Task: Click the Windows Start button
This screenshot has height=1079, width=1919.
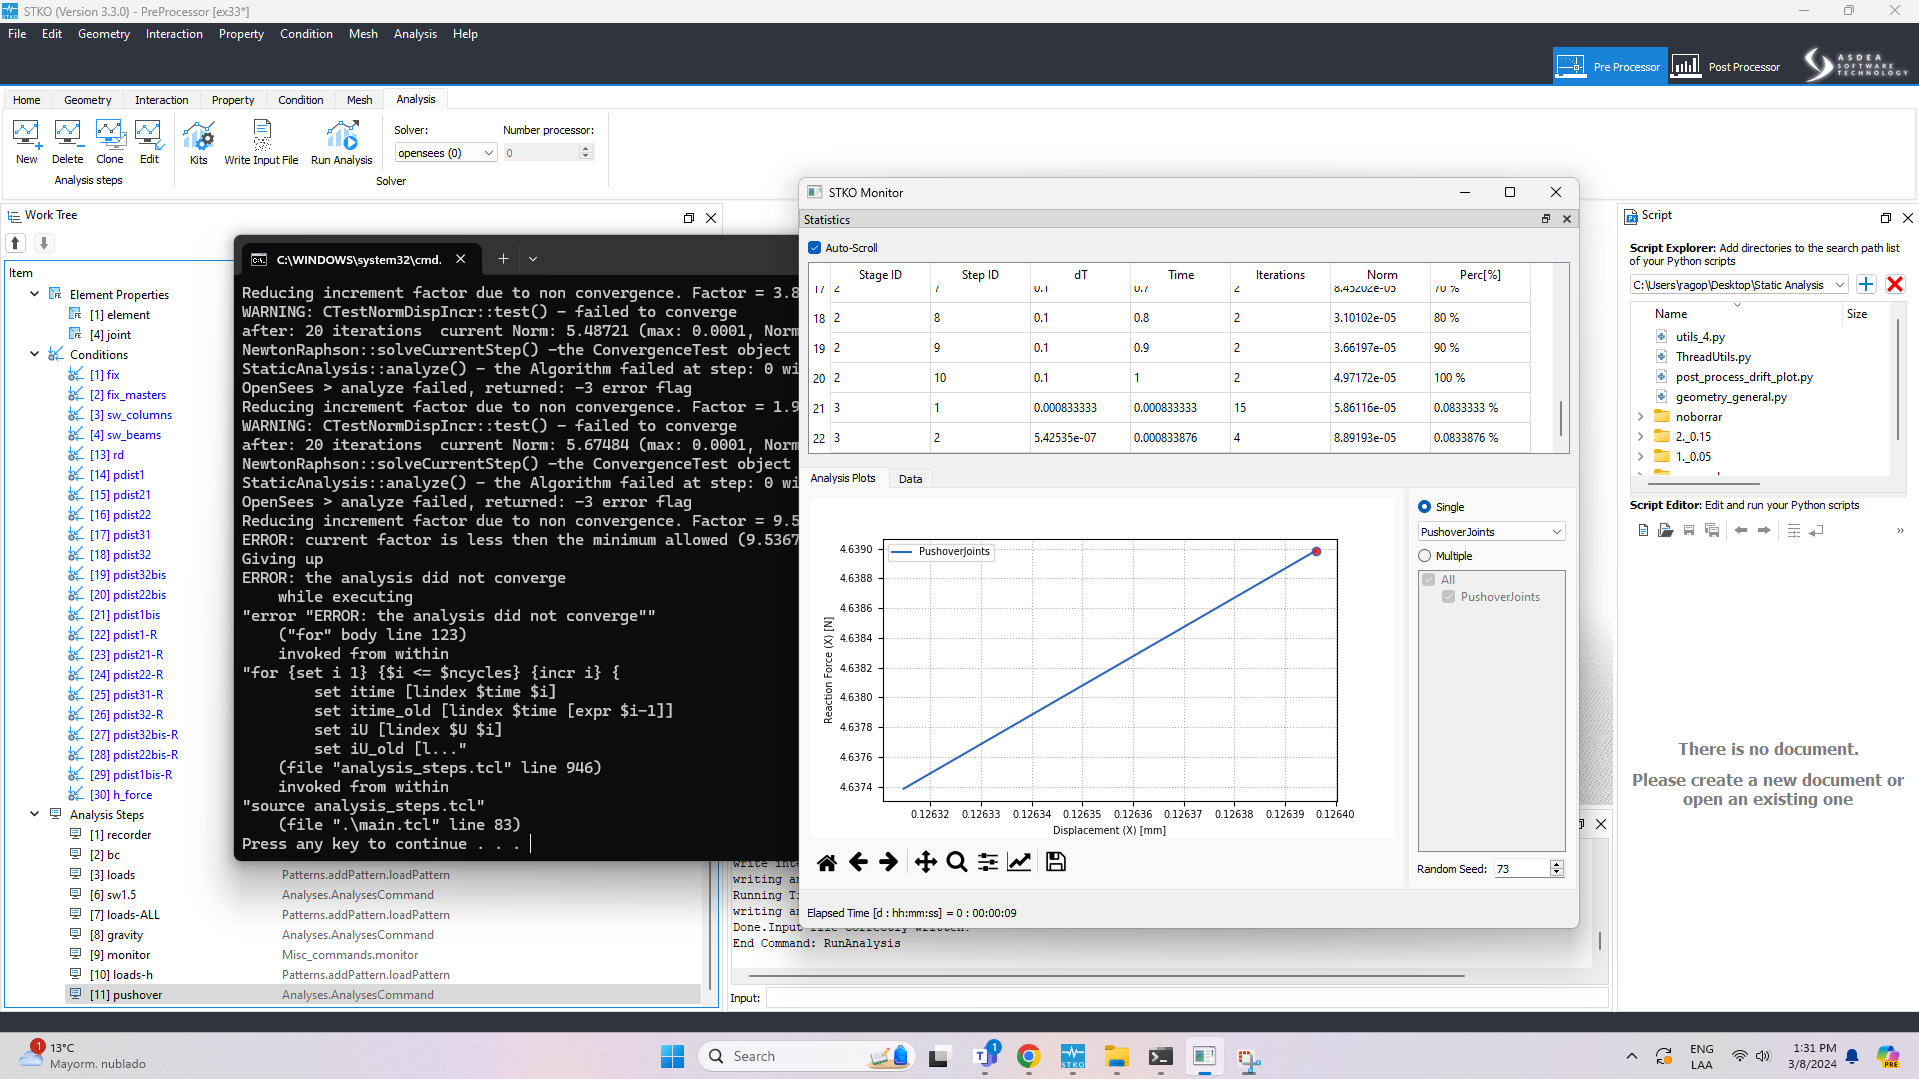Action: [672, 1056]
